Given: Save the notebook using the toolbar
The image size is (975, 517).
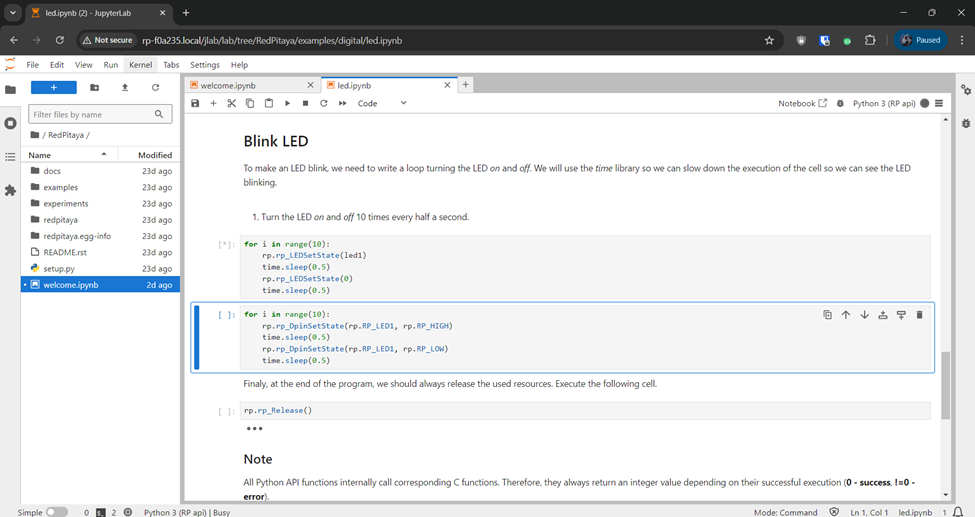Looking at the screenshot, I should point(195,103).
